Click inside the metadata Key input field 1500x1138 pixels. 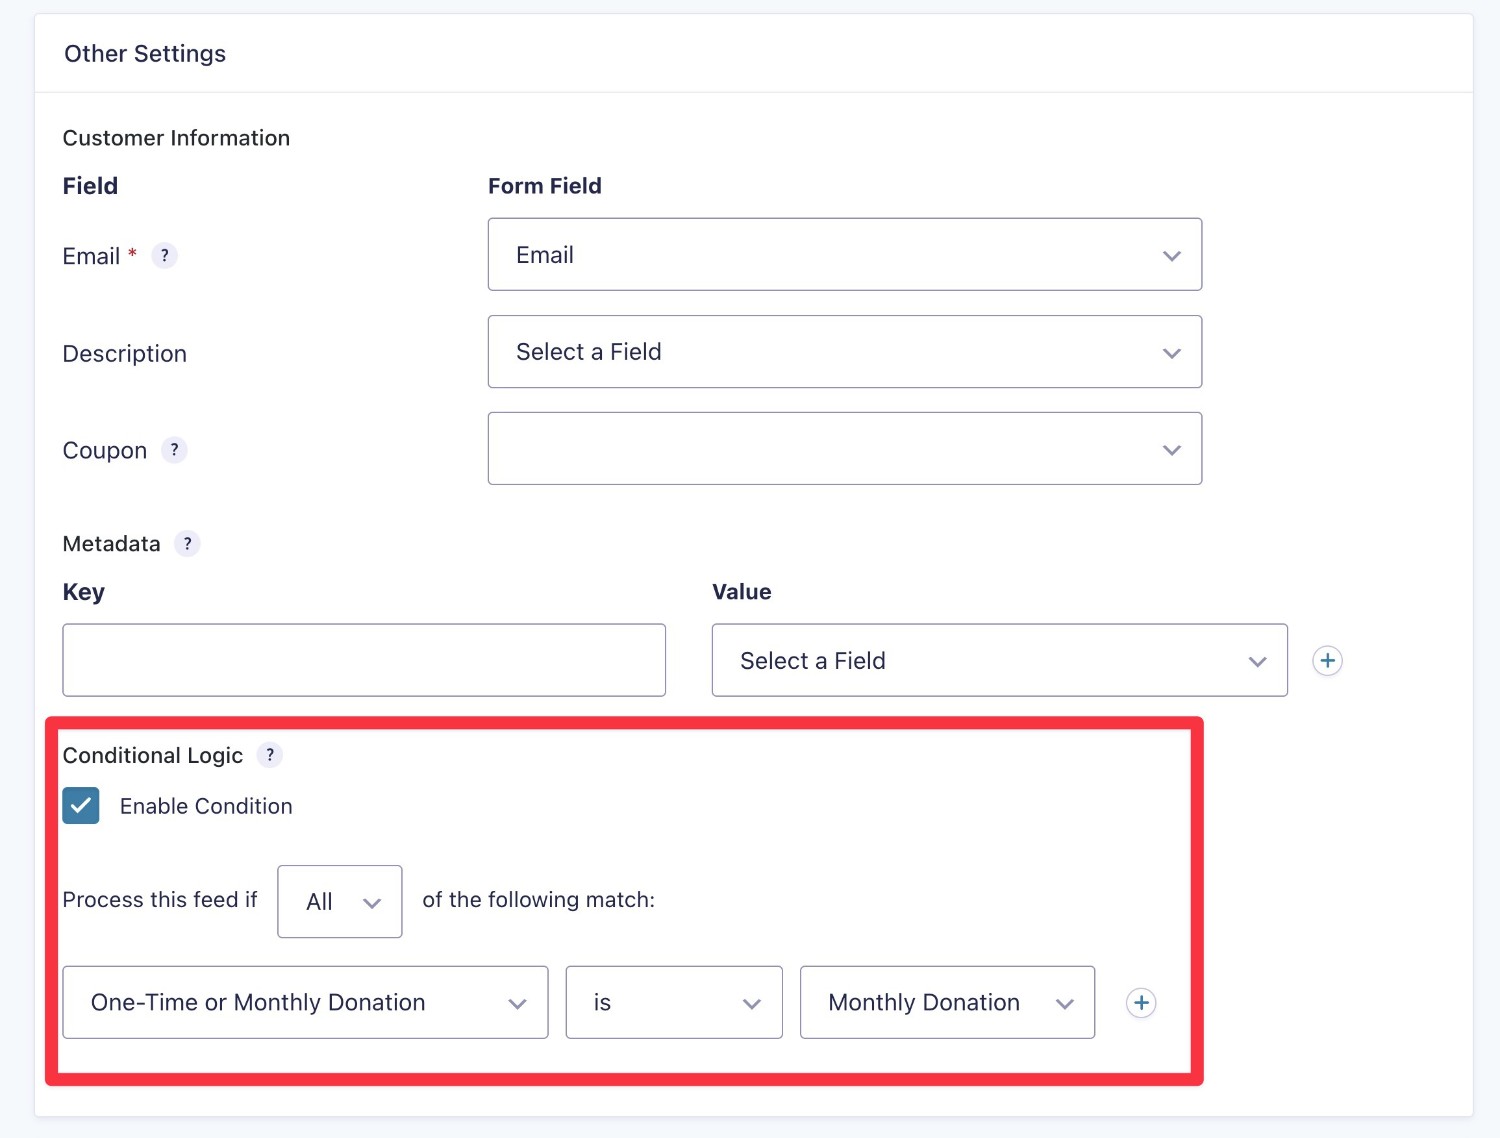364,660
